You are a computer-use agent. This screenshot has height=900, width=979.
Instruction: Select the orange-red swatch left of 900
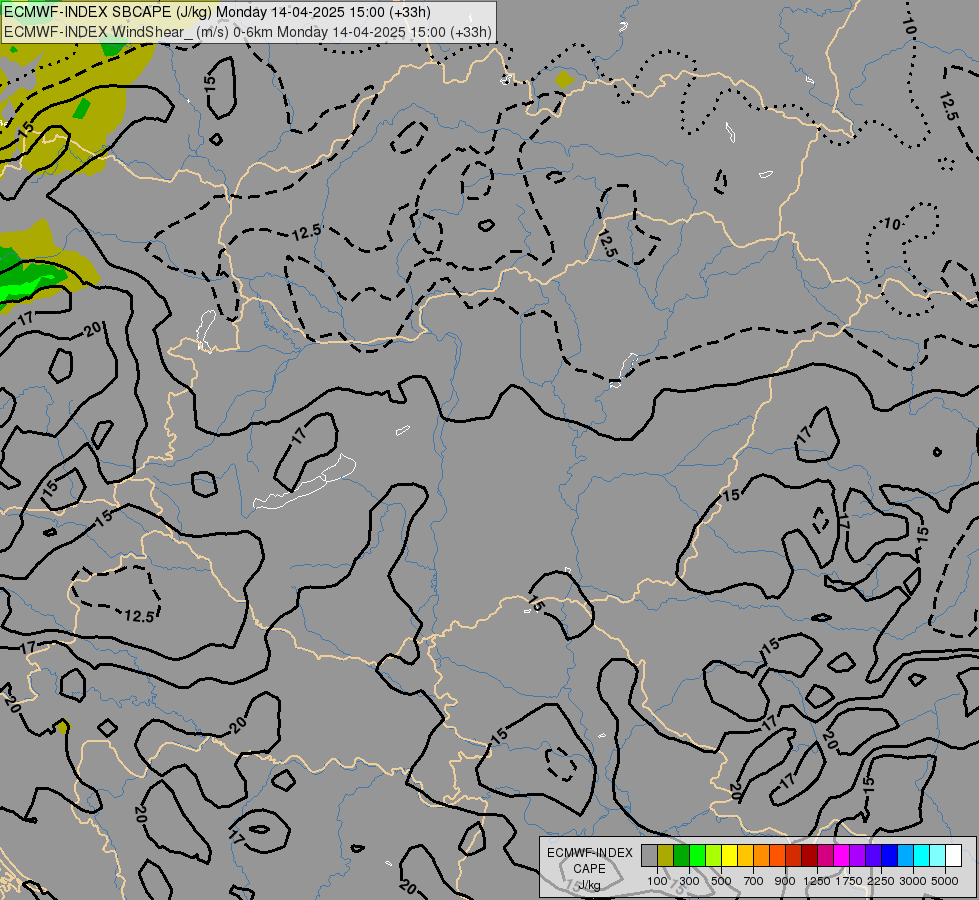[x=777, y=856]
